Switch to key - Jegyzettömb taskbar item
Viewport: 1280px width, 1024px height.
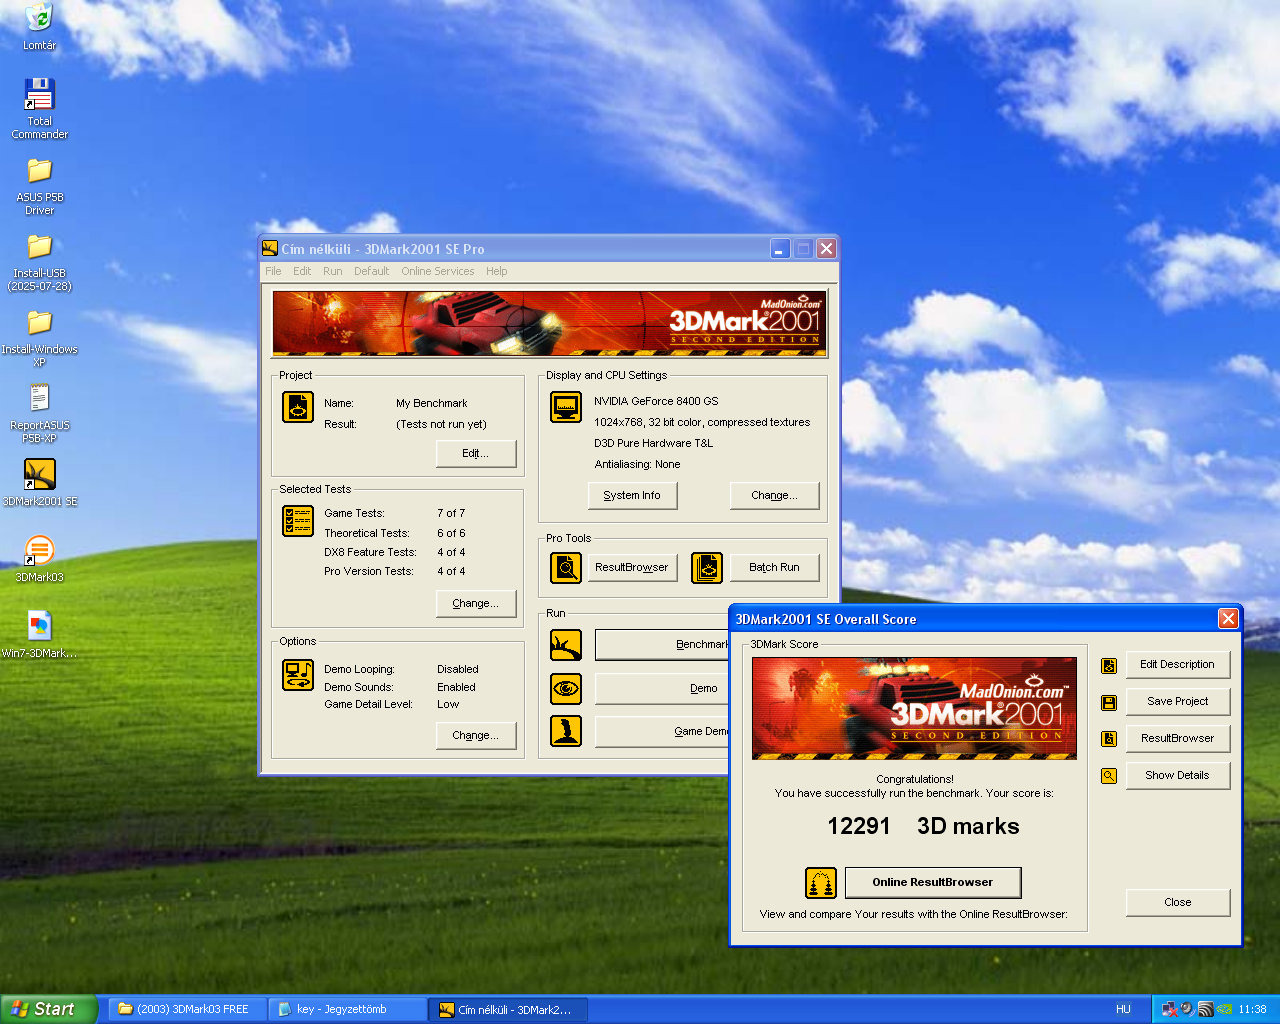click(347, 1009)
